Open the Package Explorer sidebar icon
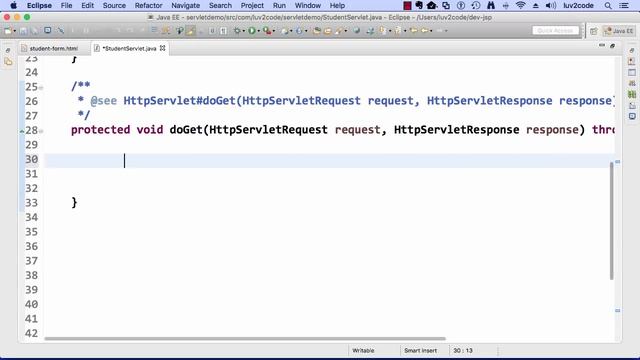 [8, 62]
